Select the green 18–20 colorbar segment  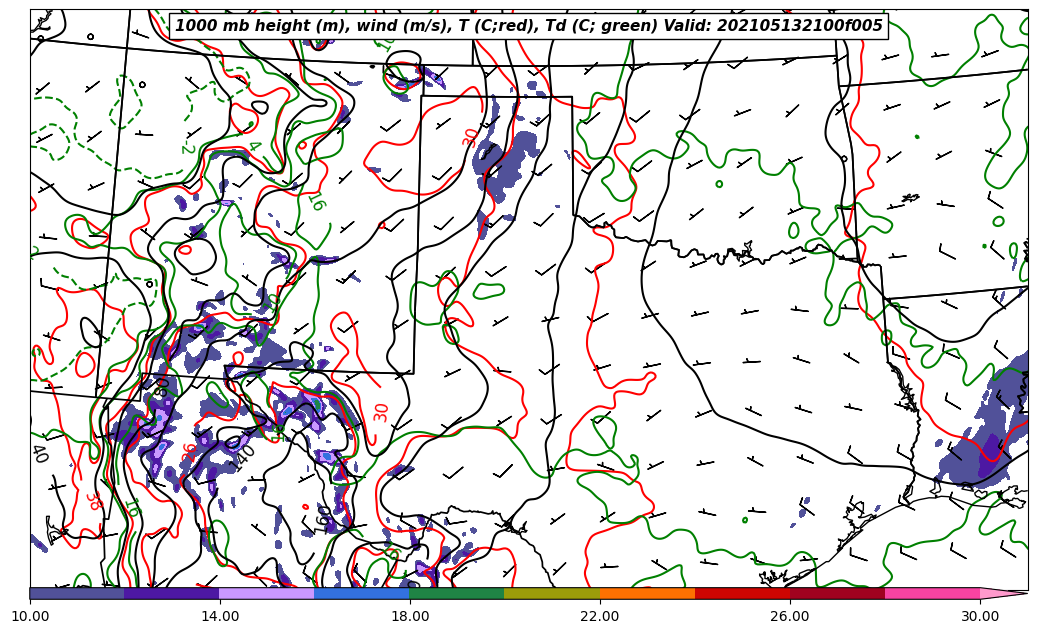click(x=457, y=593)
